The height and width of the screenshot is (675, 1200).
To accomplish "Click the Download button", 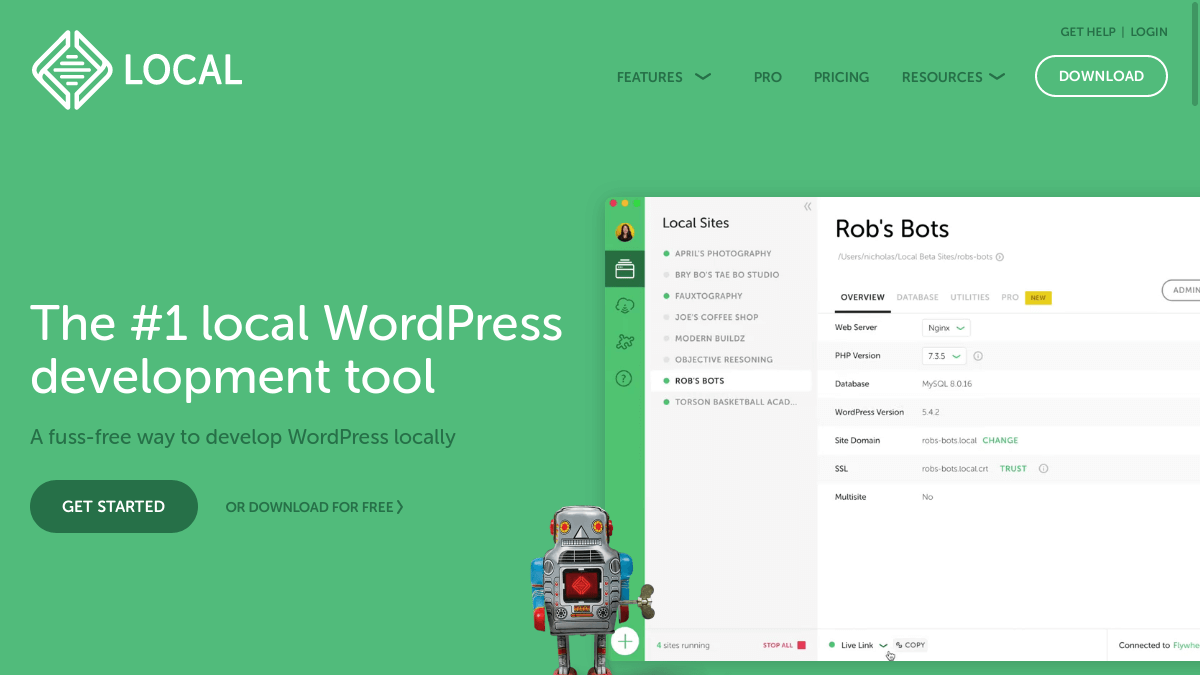I will (x=1101, y=76).
